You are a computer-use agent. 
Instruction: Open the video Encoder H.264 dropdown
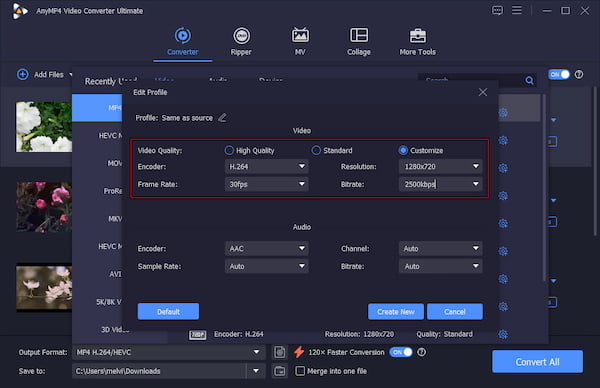(x=266, y=166)
